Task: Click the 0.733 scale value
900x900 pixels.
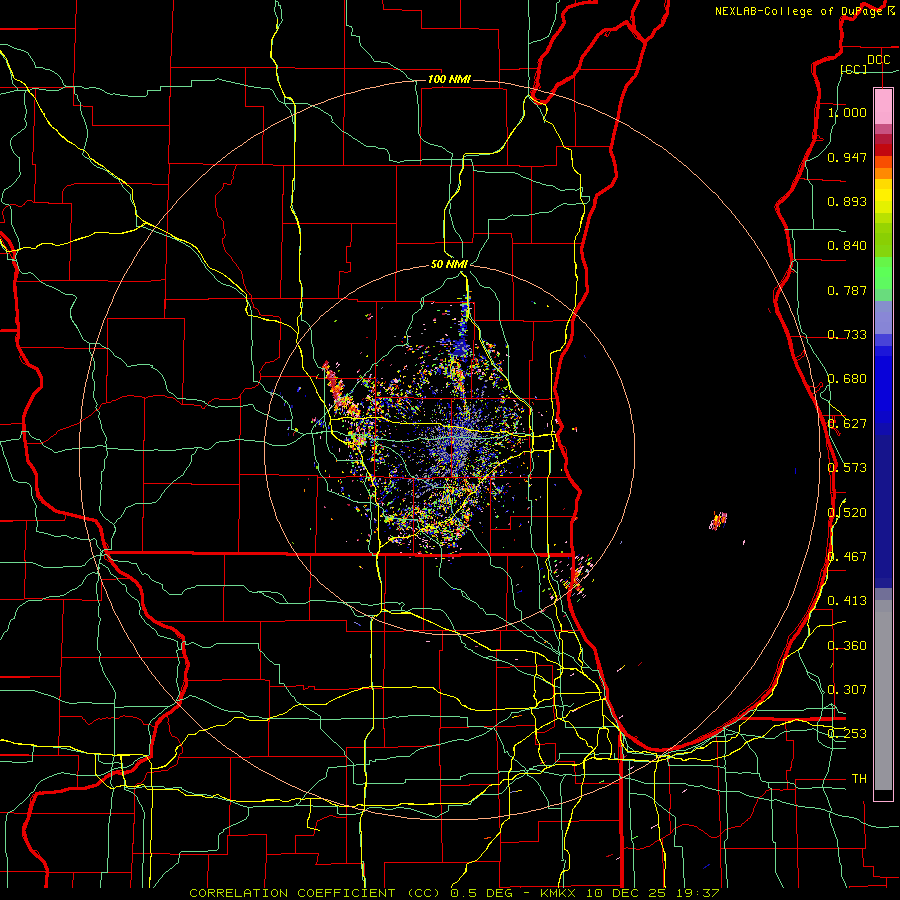Action: point(847,335)
